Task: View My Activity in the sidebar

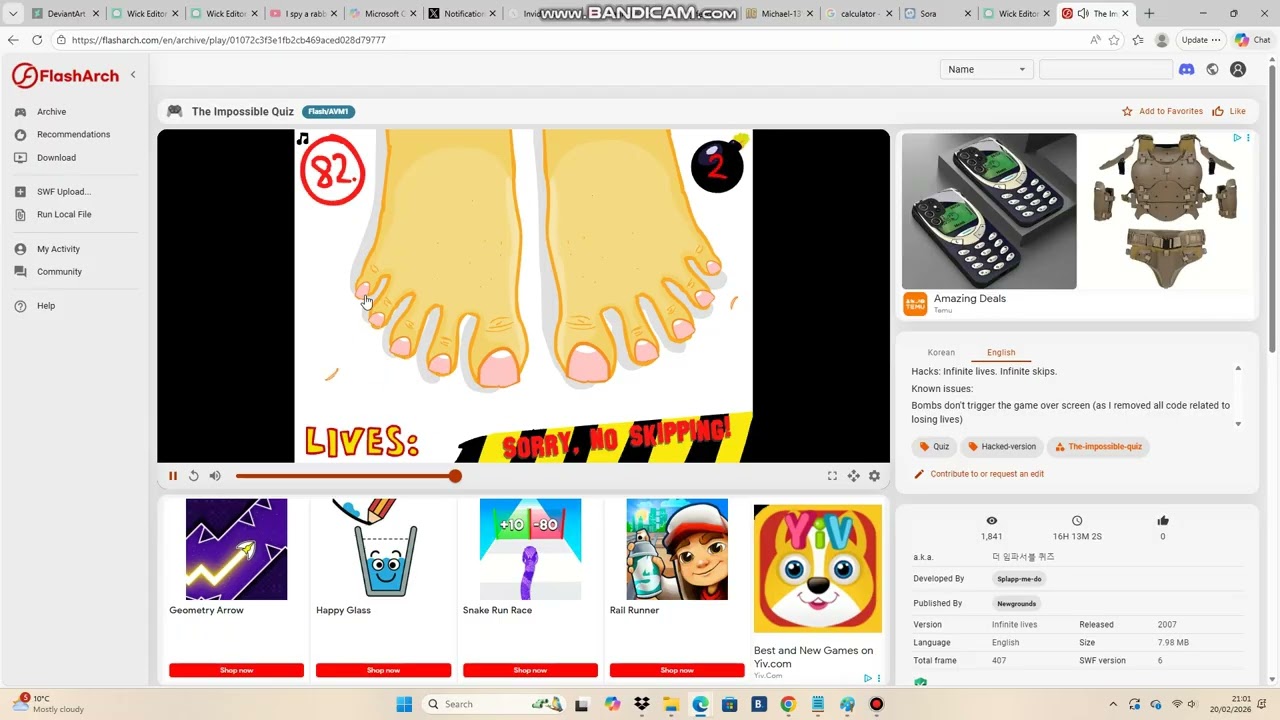Action: click(x=58, y=249)
